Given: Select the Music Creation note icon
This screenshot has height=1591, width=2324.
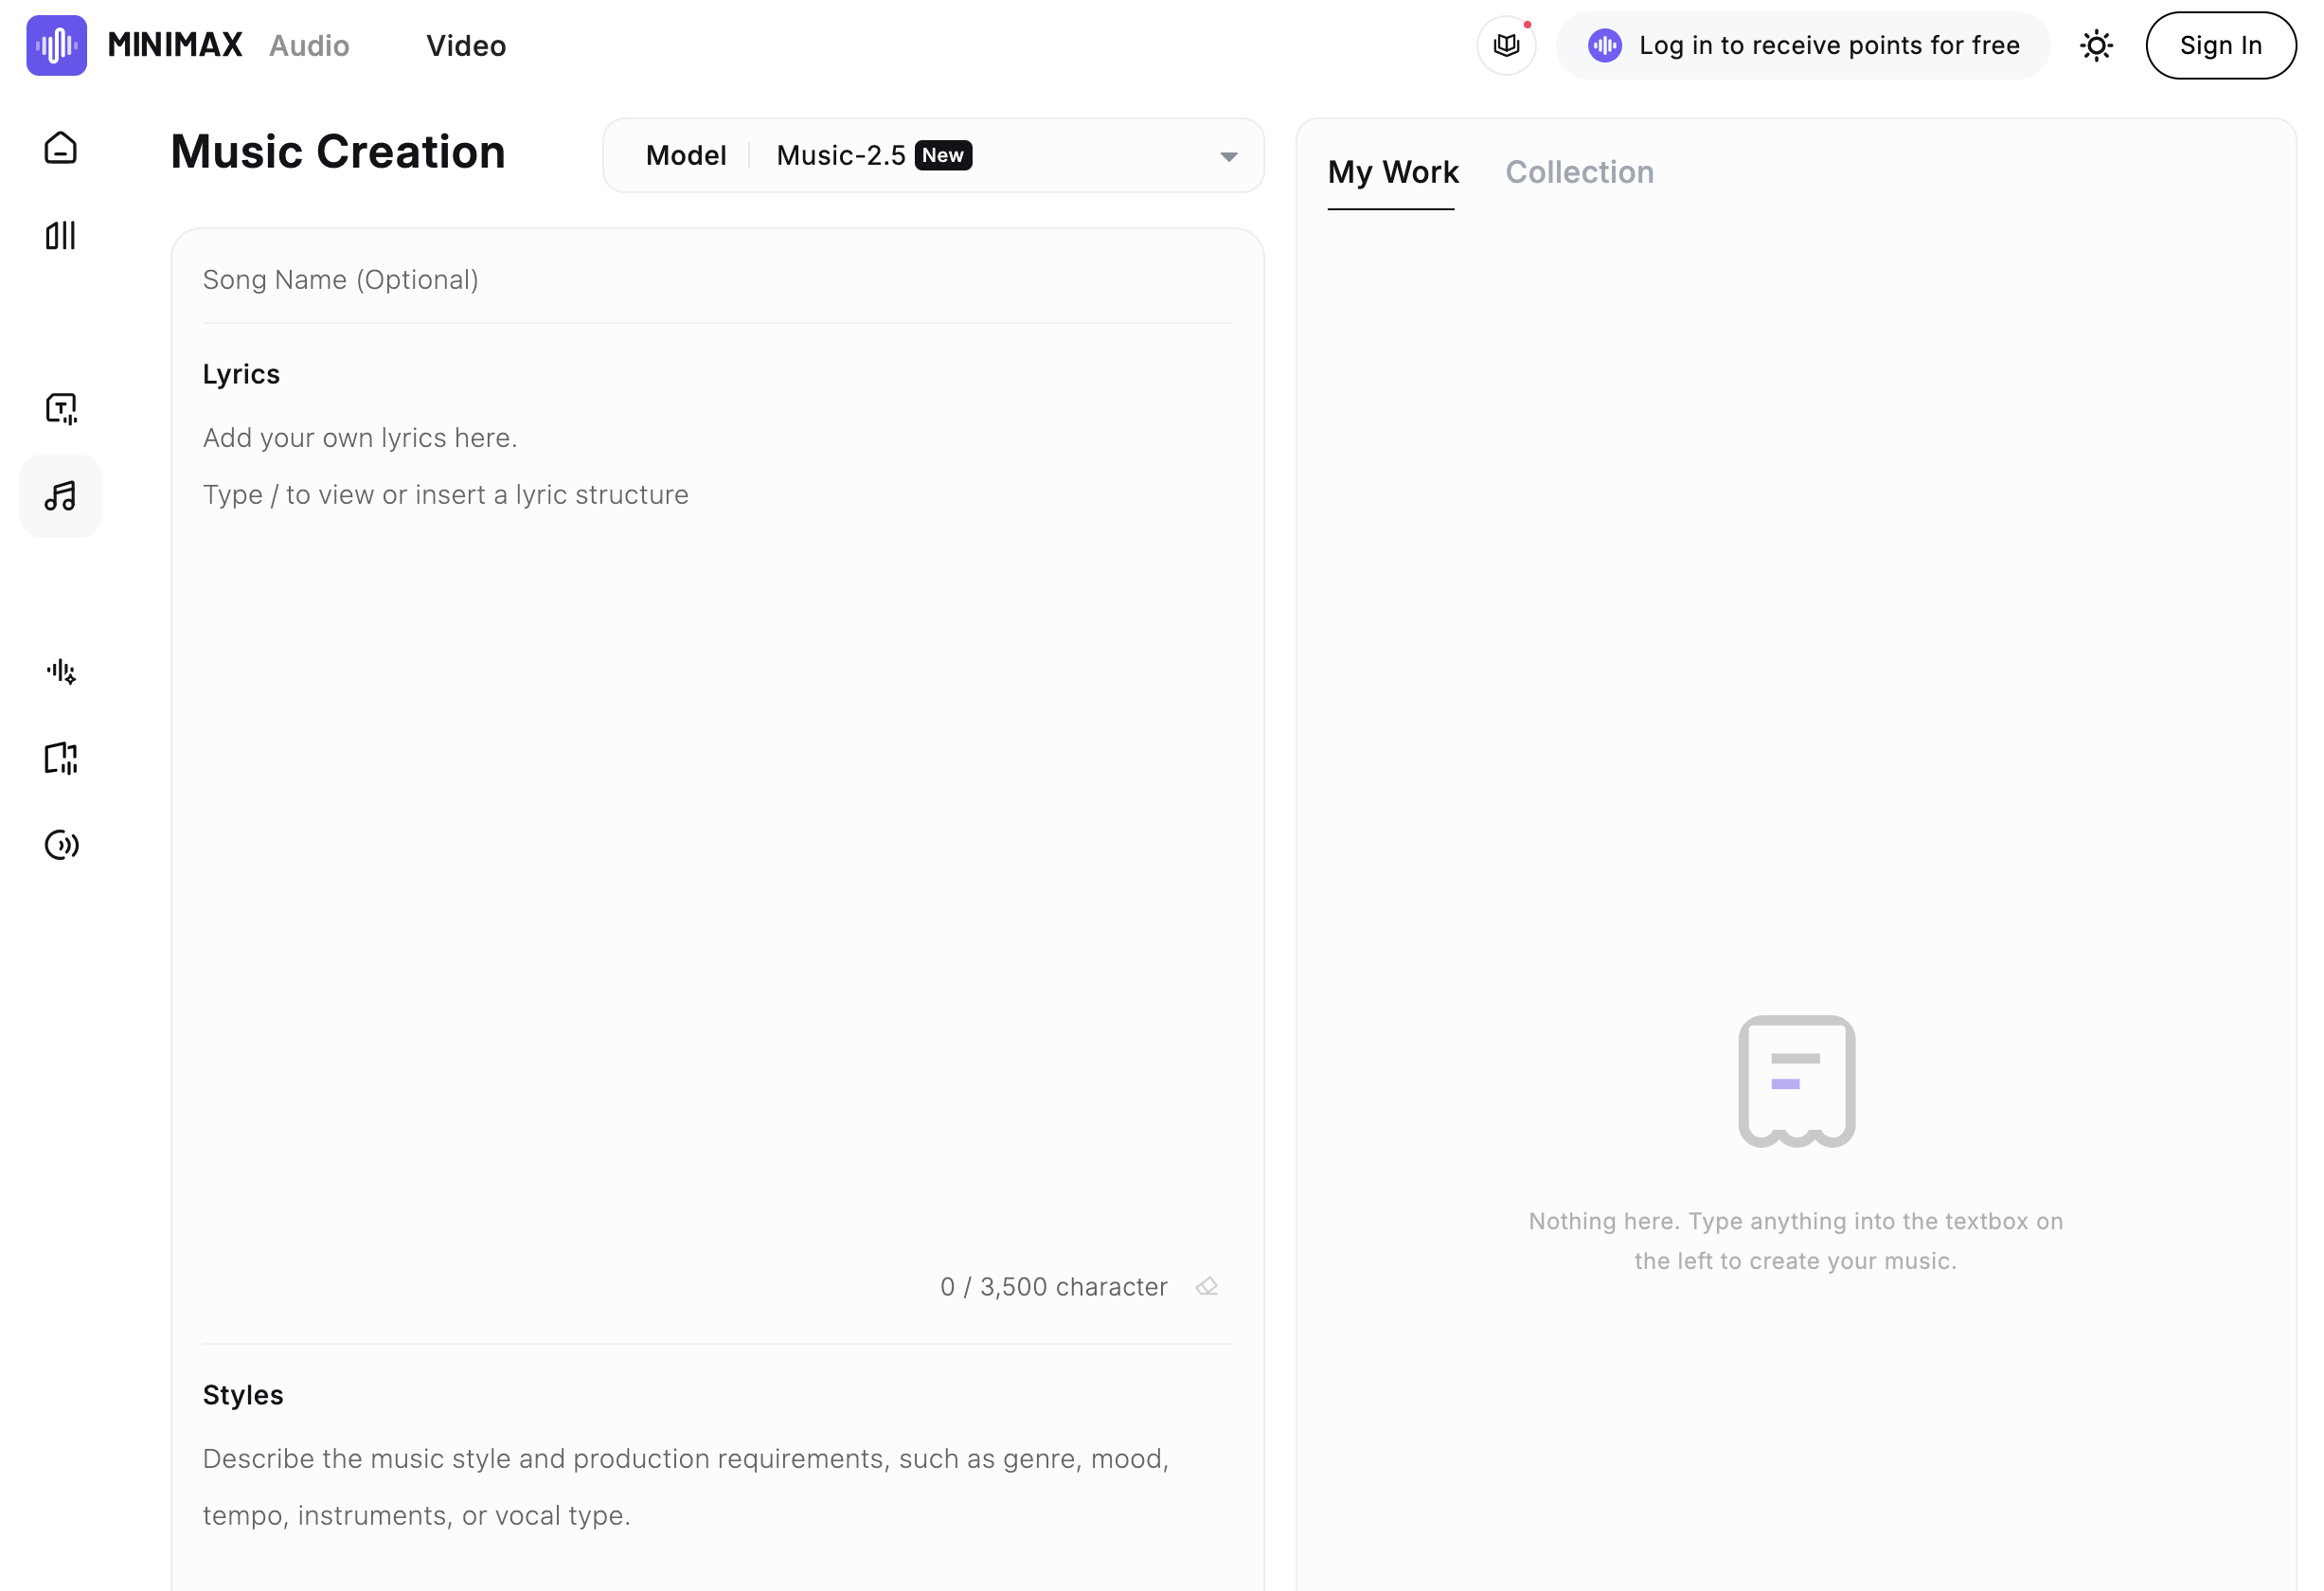Looking at the screenshot, I should (60, 496).
